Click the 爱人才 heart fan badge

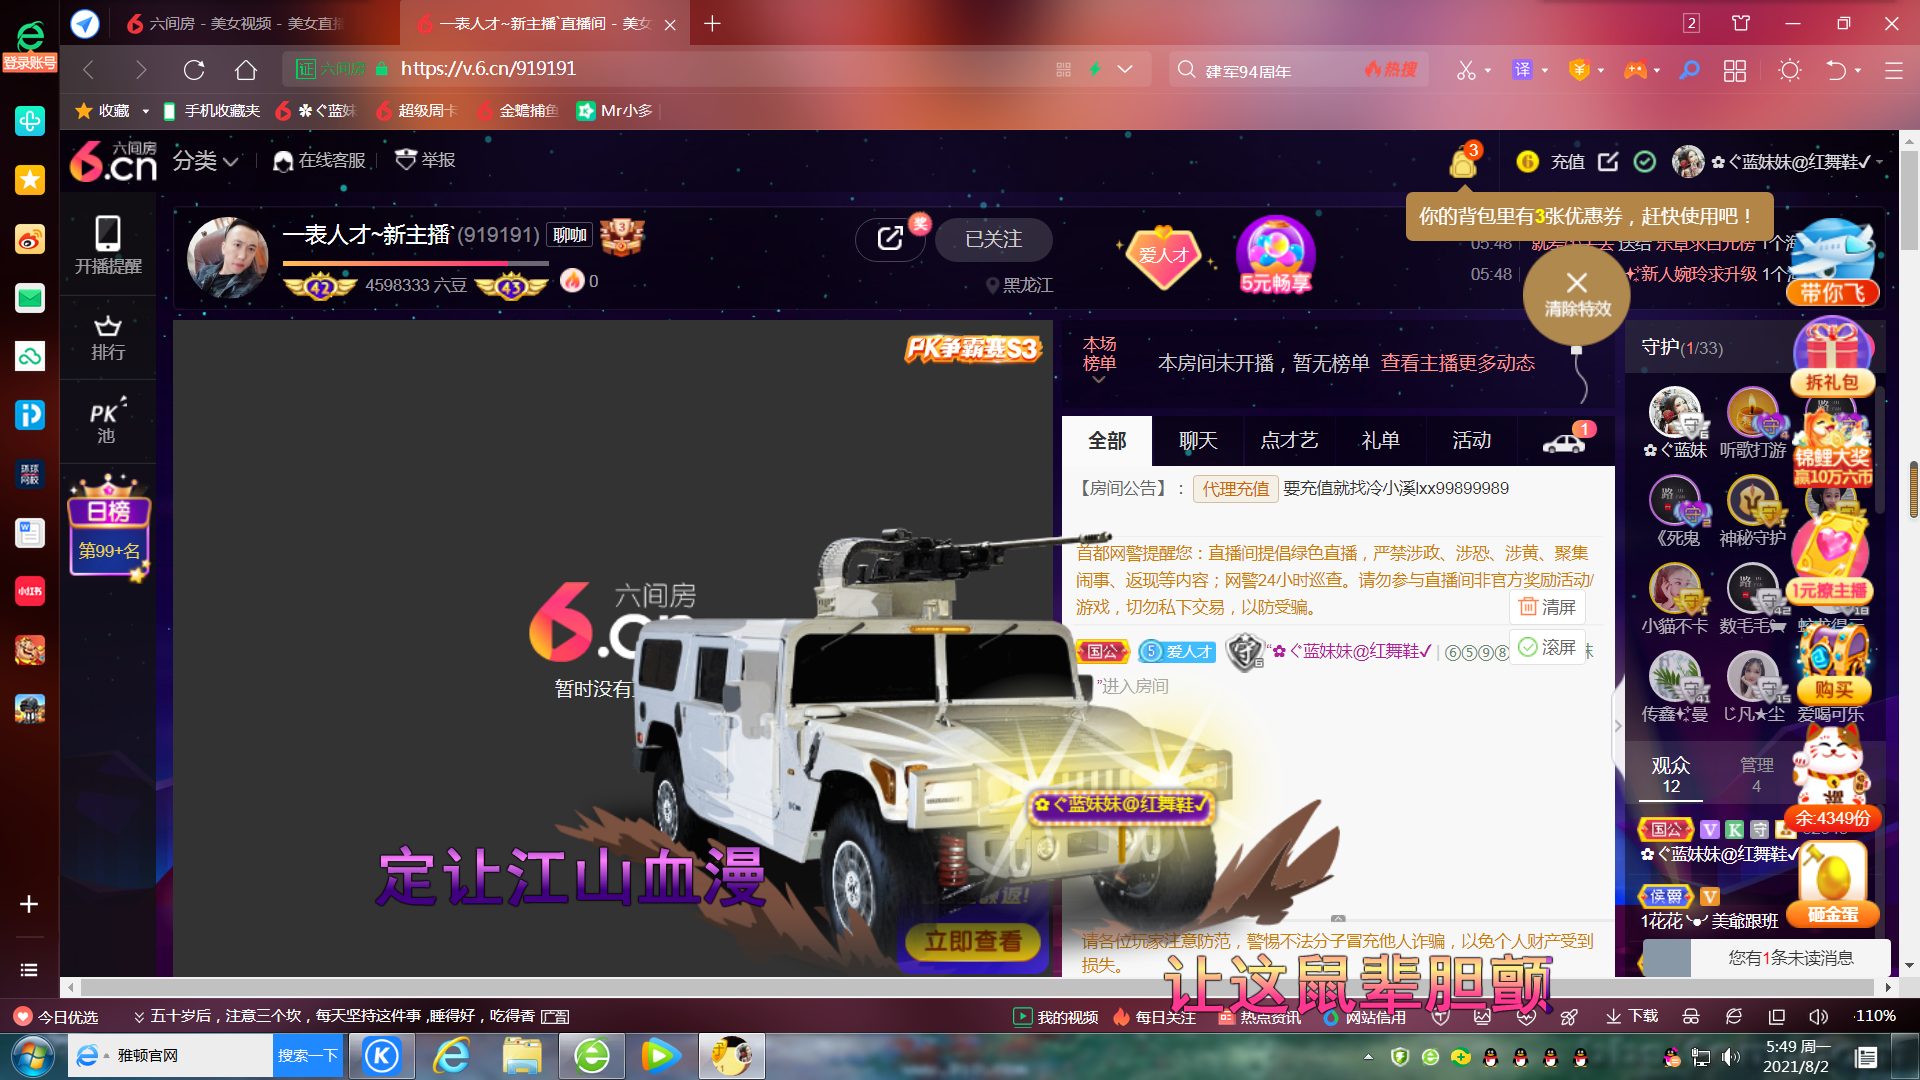(x=1163, y=255)
